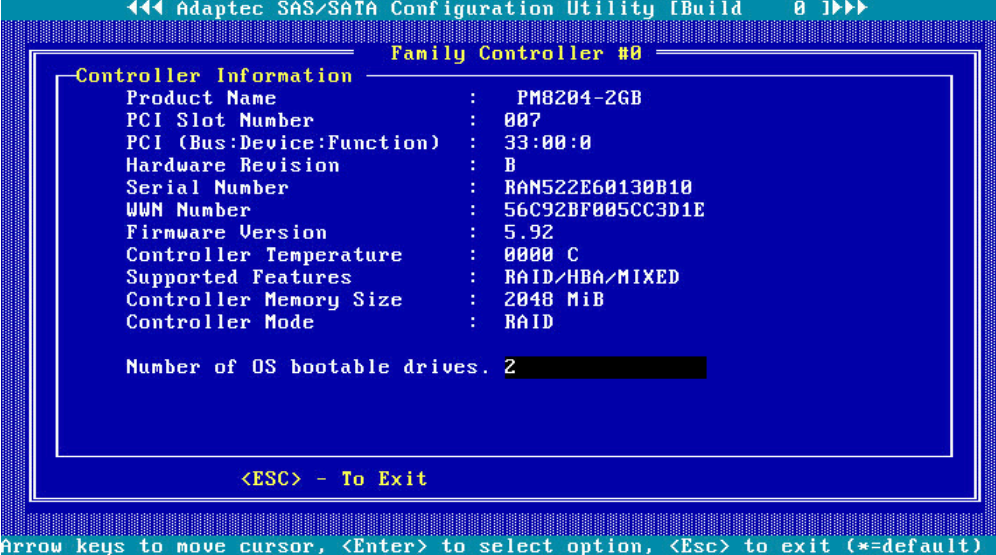The image size is (996, 555).
Task: Click the Hardware Revision value B
Action: 511,165
